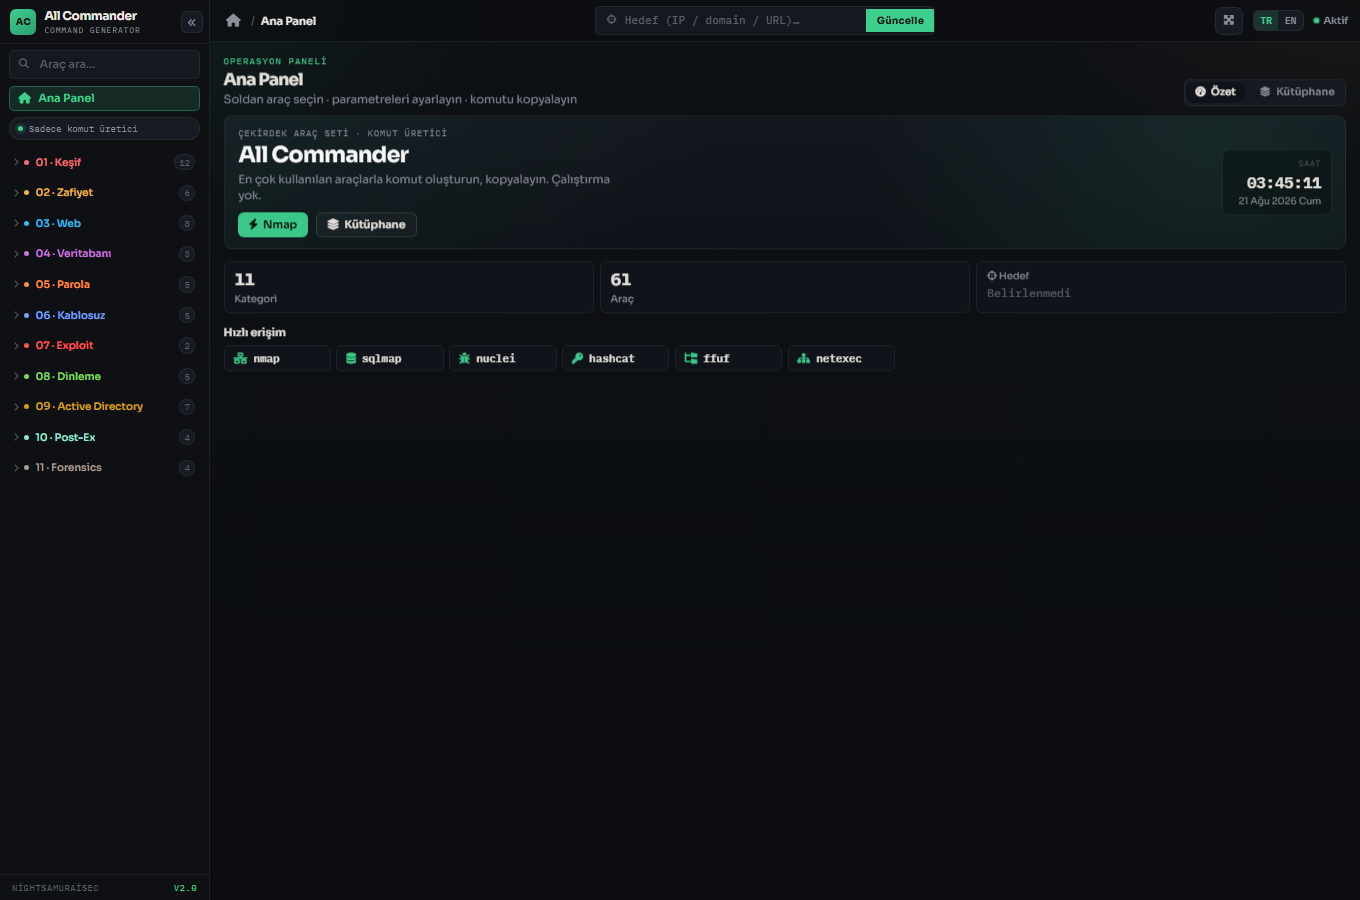Click the 'Belirlenmedi' target value
Image resolution: width=1360 pixels, height=900 pixels.
1028,294
